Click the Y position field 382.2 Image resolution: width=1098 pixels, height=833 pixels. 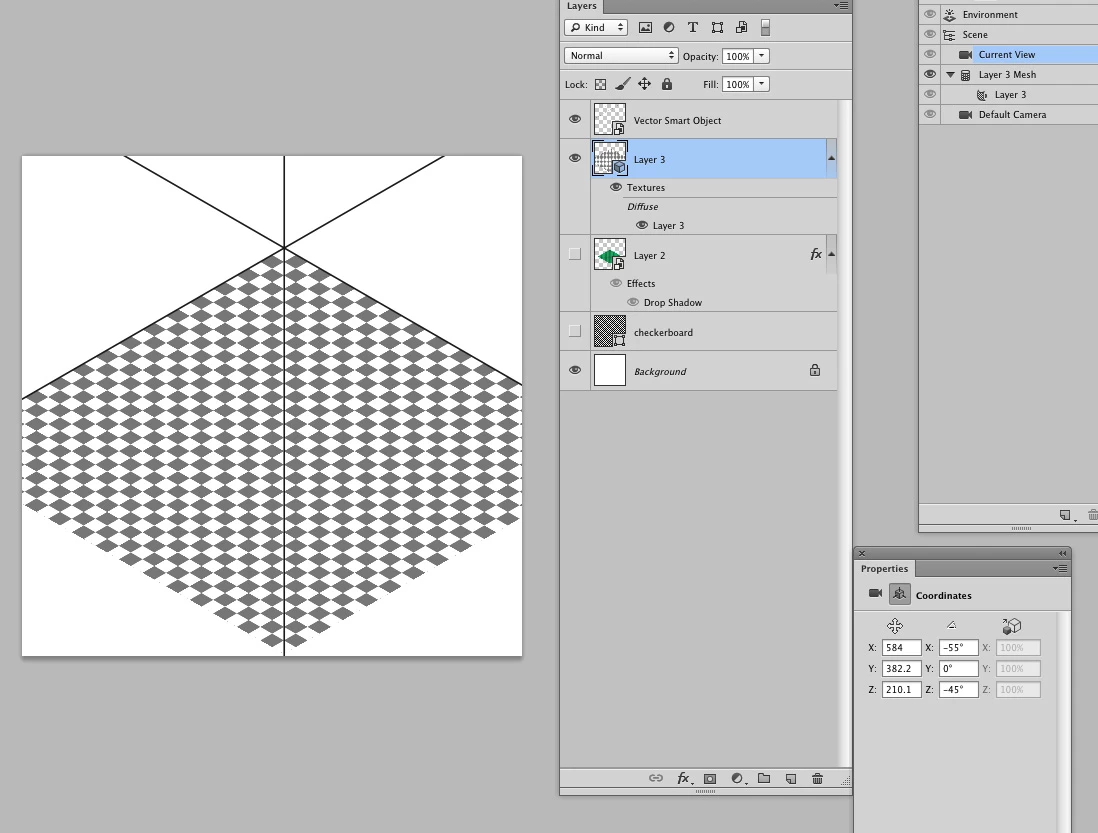(901, 668)
